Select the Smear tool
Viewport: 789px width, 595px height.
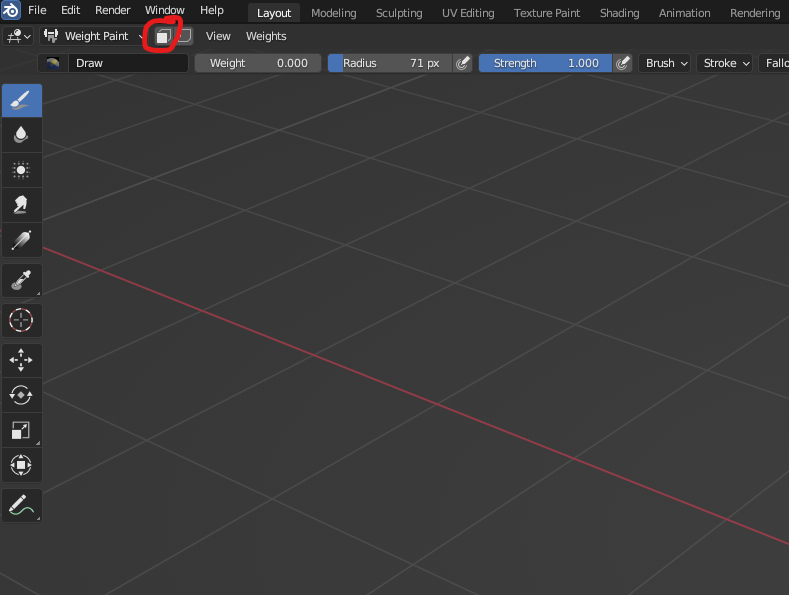[x=22, y=204]
